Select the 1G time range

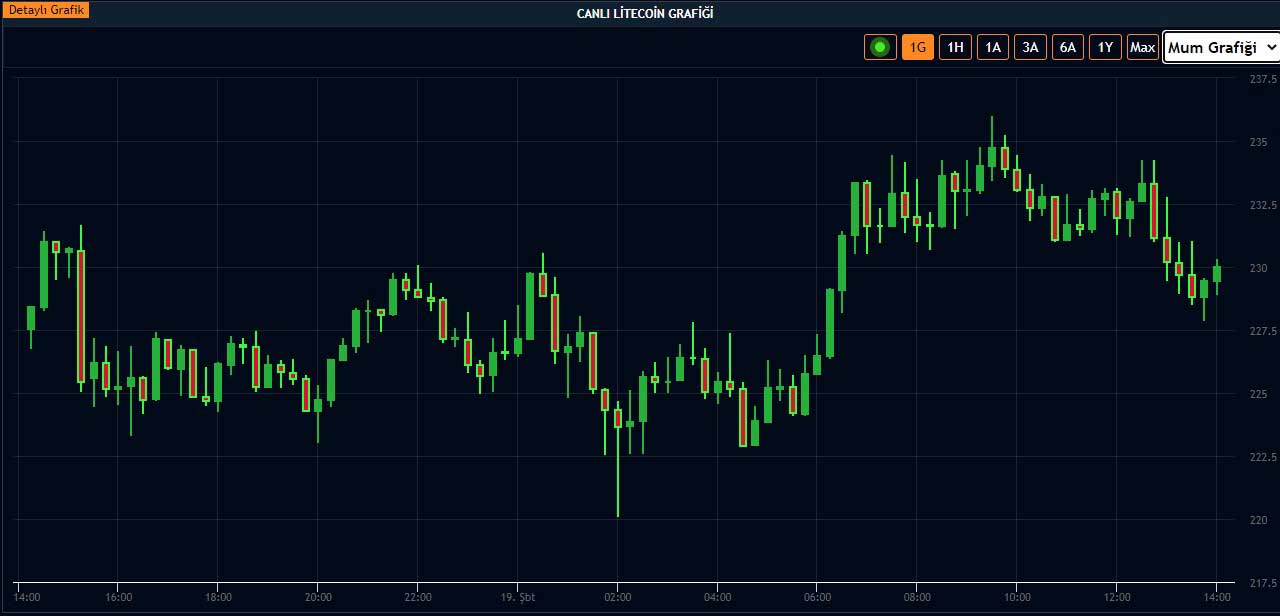point(918,47)
